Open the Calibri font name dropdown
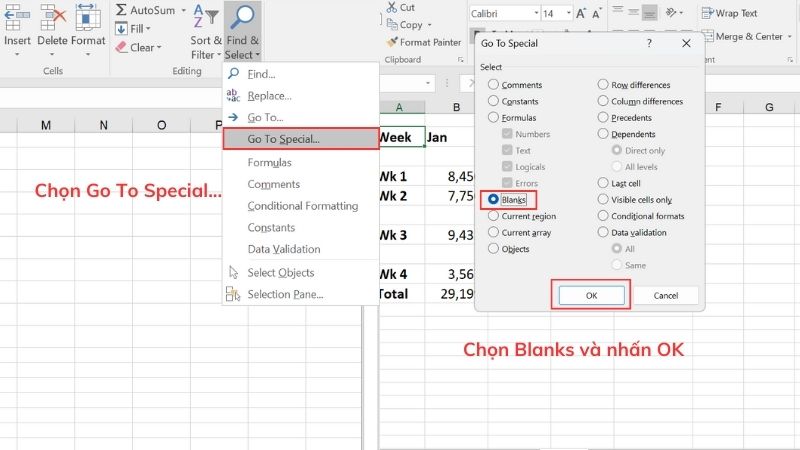 click(x=536, y=13)
